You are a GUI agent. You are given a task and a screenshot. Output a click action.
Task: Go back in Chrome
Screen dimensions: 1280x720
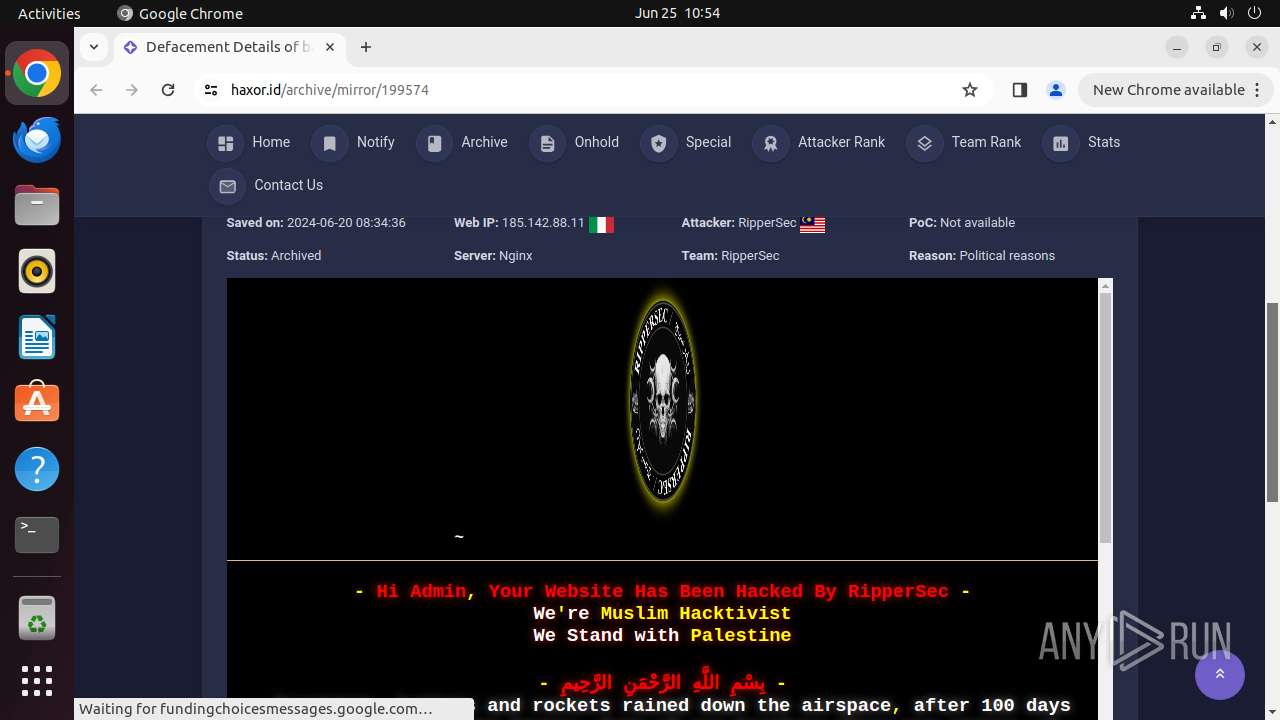pyautogui.click(x=96, y=90)
